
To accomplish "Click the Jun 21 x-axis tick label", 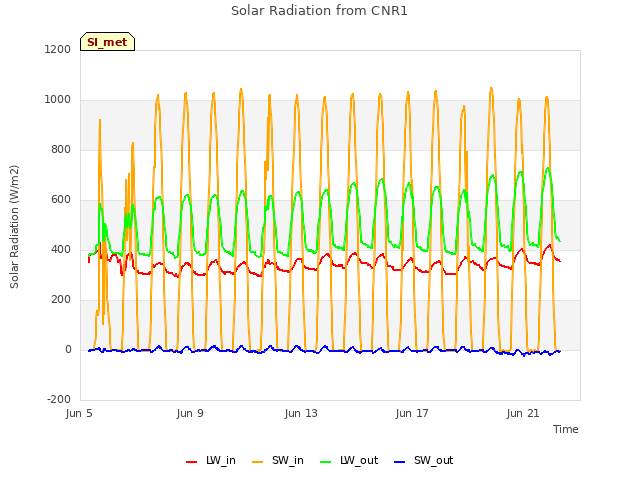I will (523, 413).
